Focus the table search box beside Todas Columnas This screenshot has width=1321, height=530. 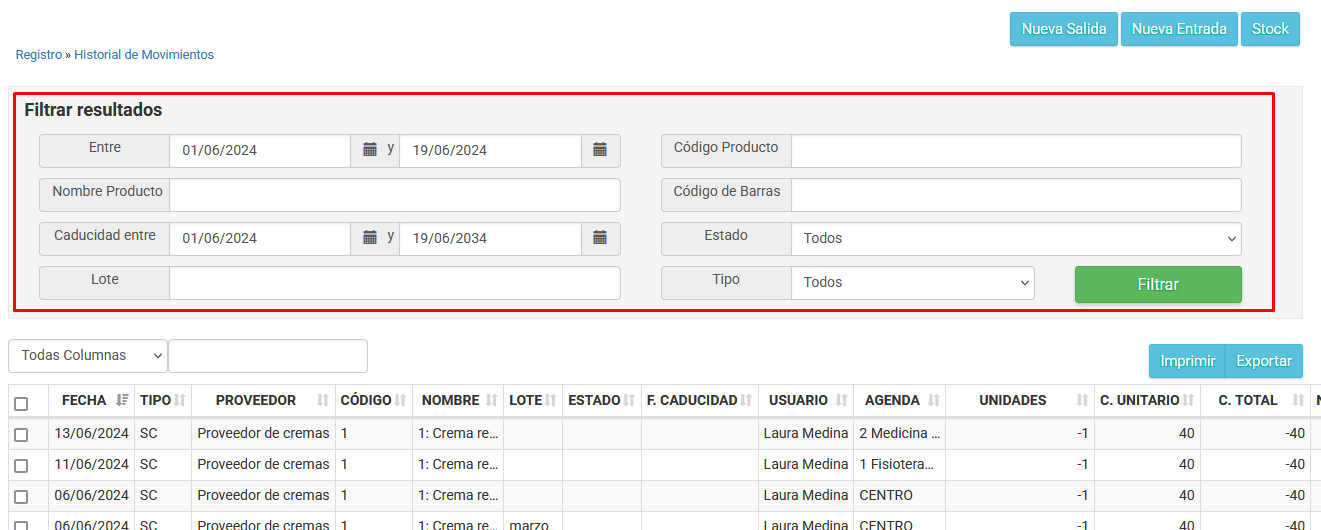pyautogui.click(x=268, y=355)
